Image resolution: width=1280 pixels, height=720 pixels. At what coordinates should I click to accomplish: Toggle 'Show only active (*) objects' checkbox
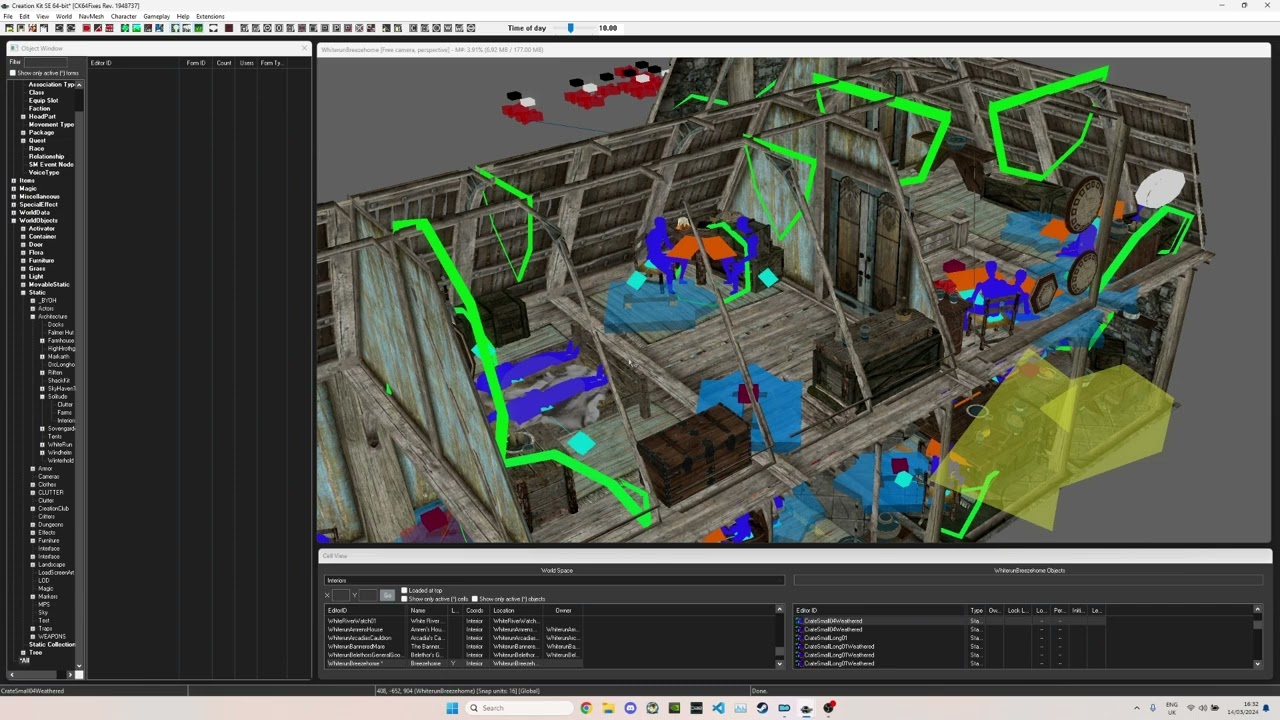(475, 599)
